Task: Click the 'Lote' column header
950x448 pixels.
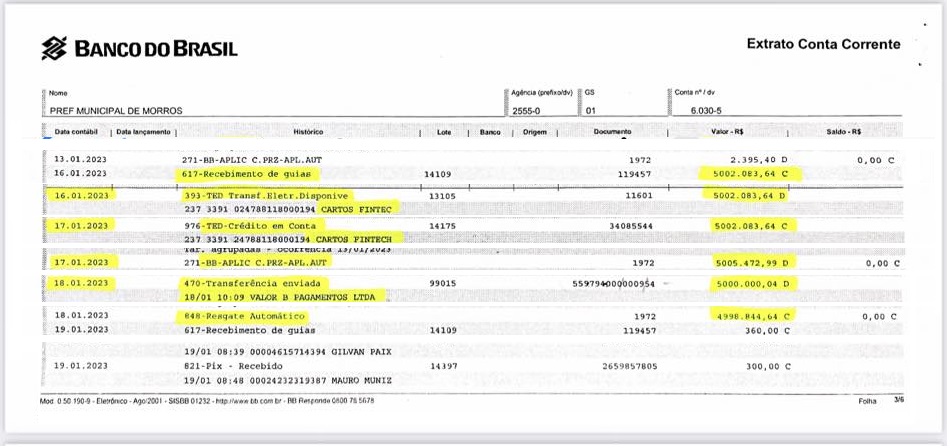Action: click(x=444, y=132)
